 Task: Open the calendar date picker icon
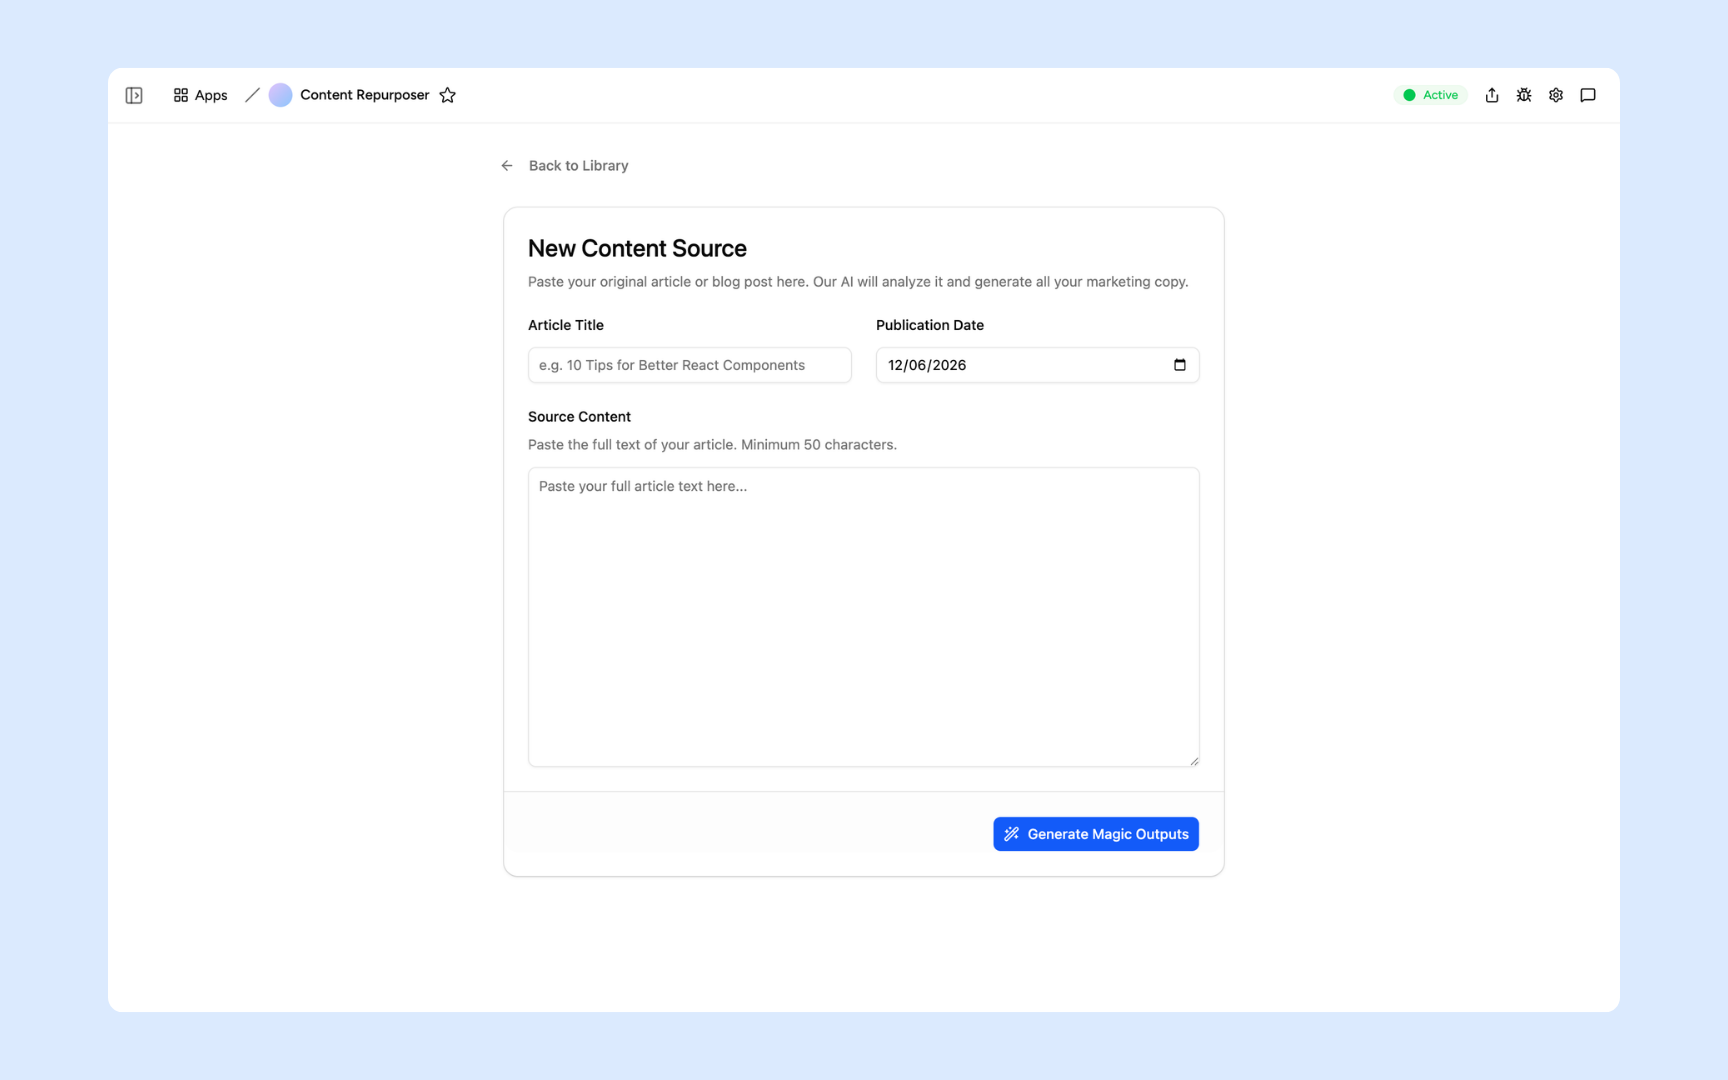1180,365
